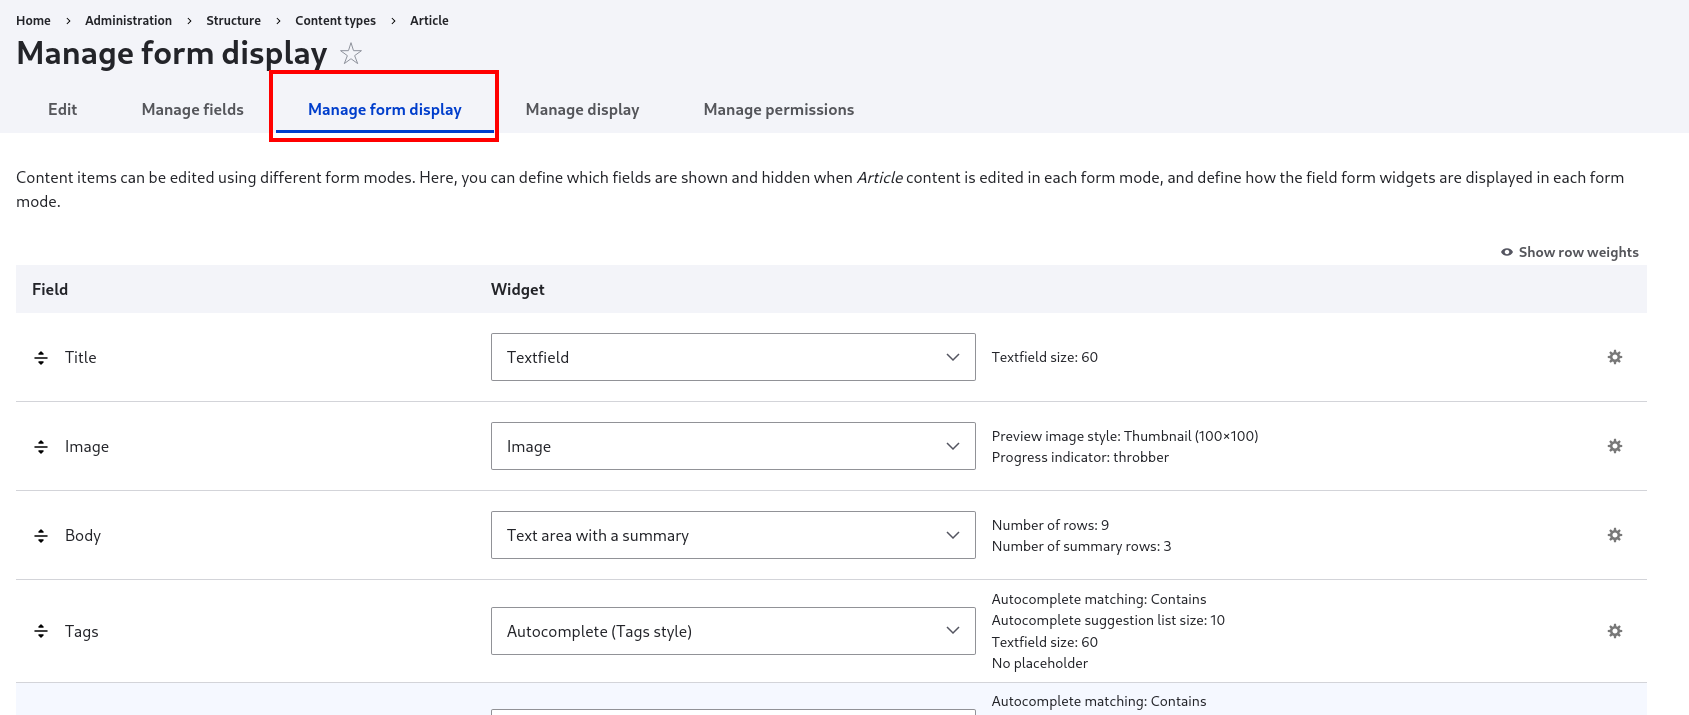The image size is (1689, 715).
Task: Click the Widget column header
Action: point(517,289)
